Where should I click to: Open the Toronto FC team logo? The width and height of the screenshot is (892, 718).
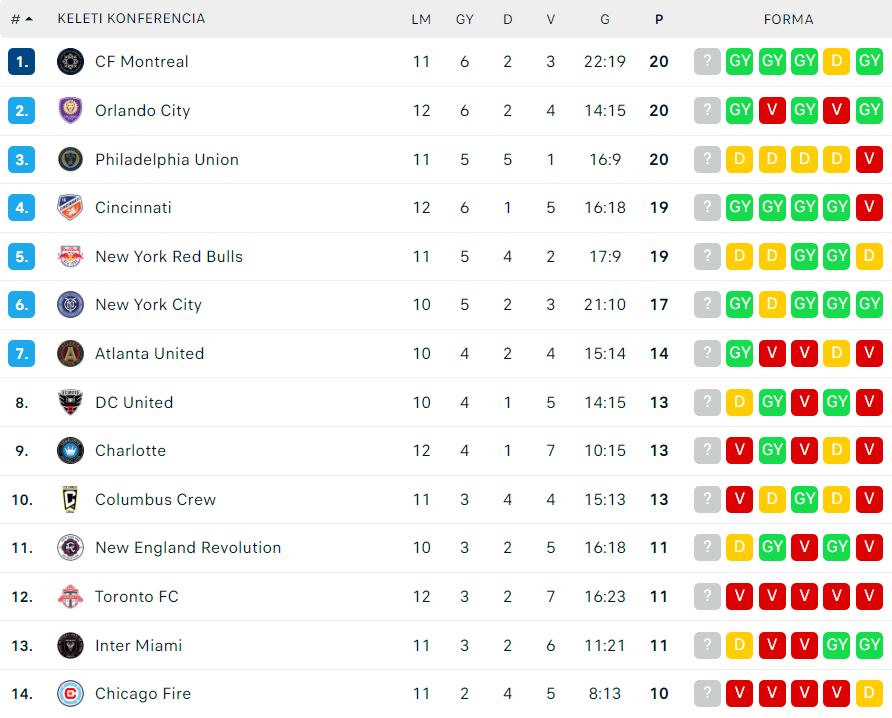(x=71, y=596)
